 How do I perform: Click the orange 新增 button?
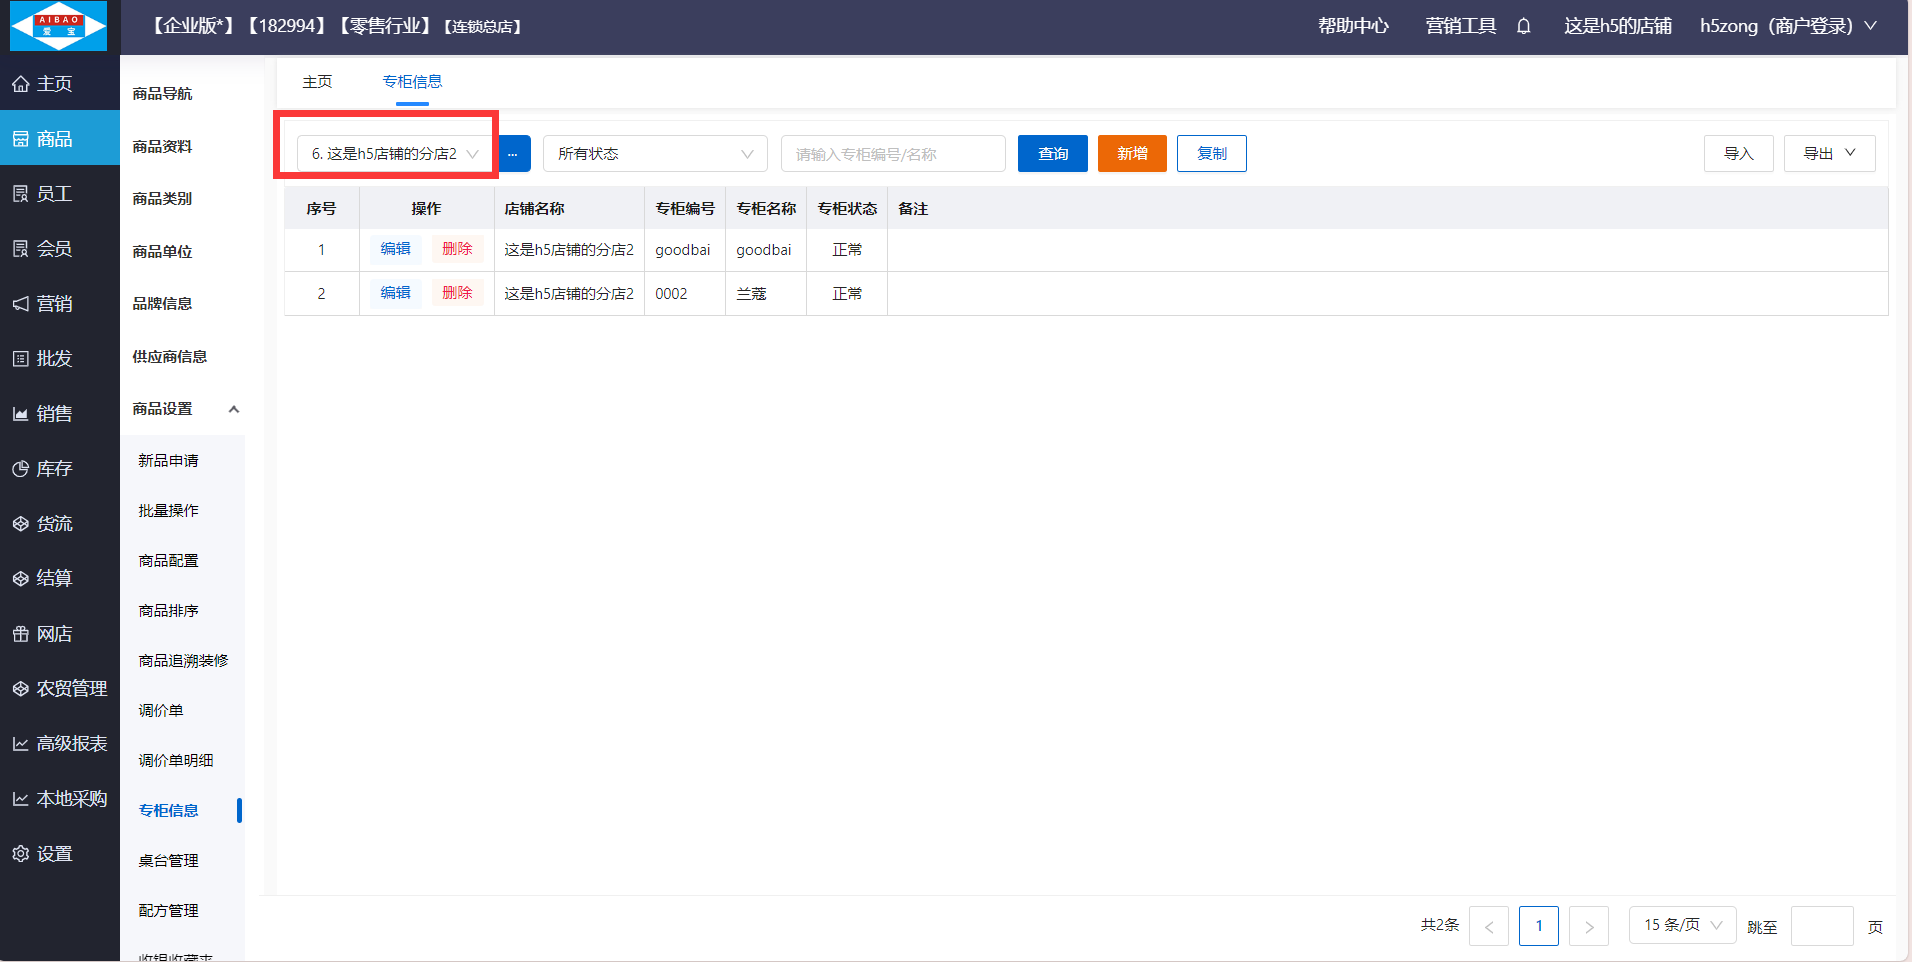1132,154
